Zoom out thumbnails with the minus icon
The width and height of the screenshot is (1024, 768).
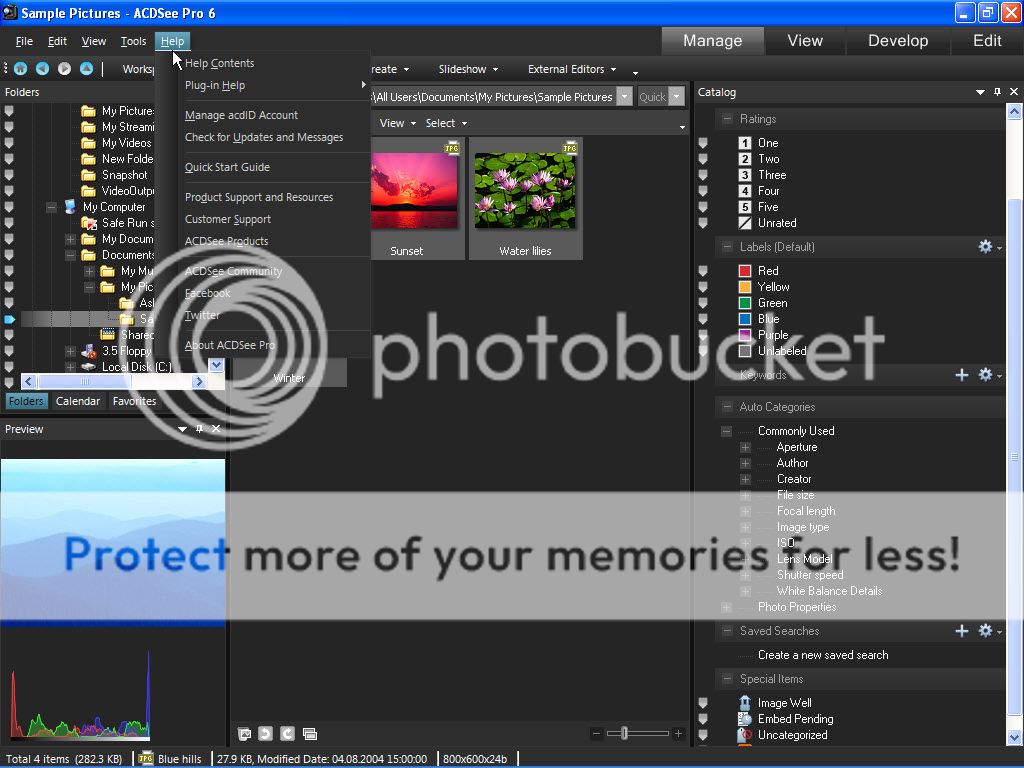click(x=596, y=733)
